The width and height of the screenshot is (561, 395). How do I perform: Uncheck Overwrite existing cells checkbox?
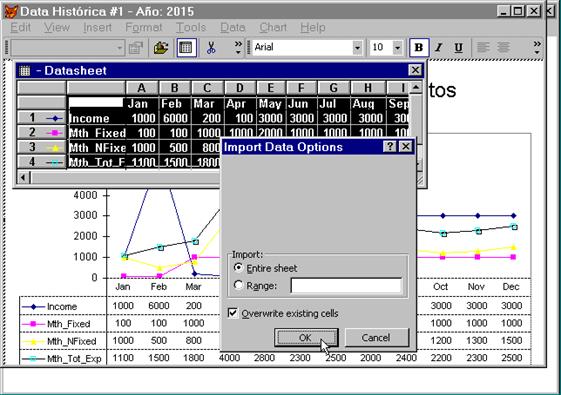(x=233, y=313)
